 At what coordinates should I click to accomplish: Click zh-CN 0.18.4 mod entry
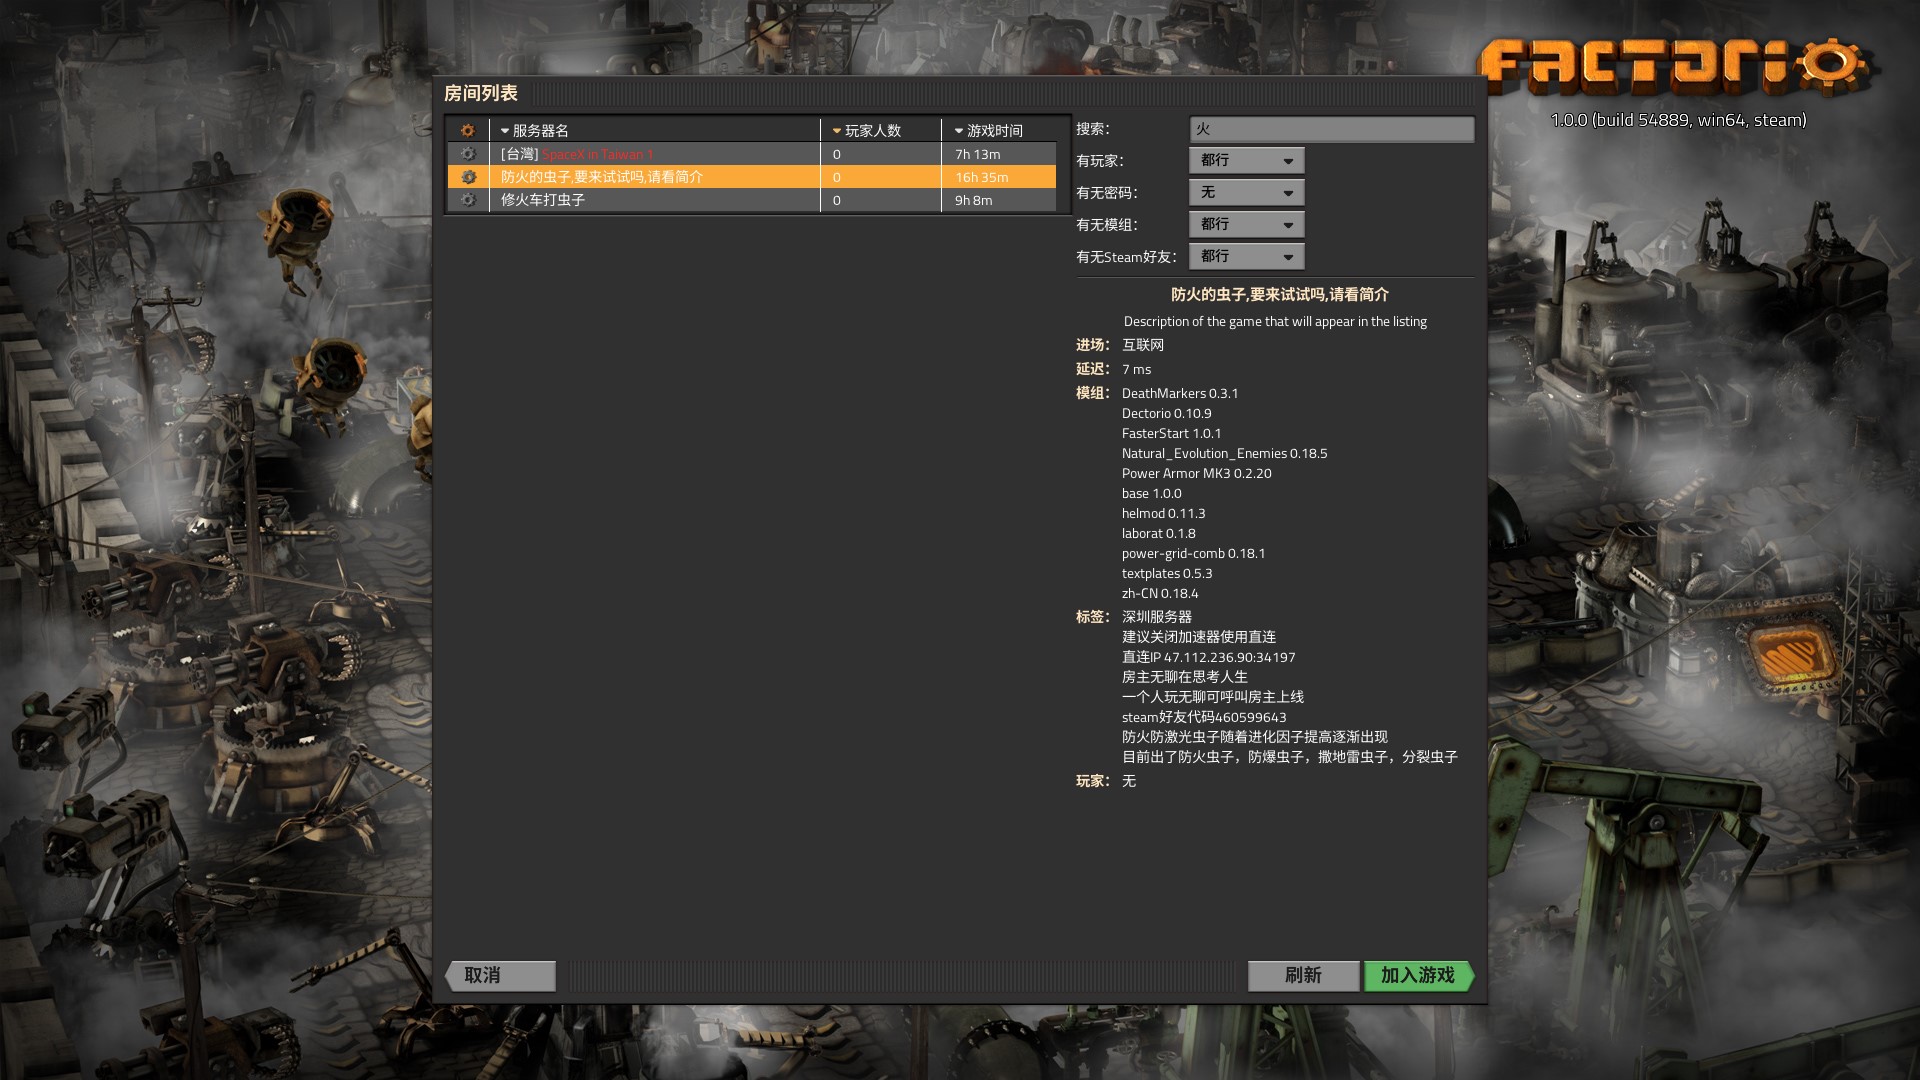coord(1160,594)
